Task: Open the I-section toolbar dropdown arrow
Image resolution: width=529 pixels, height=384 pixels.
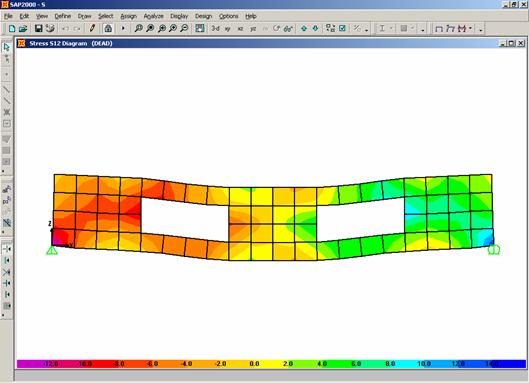Action: coord(391,28)
